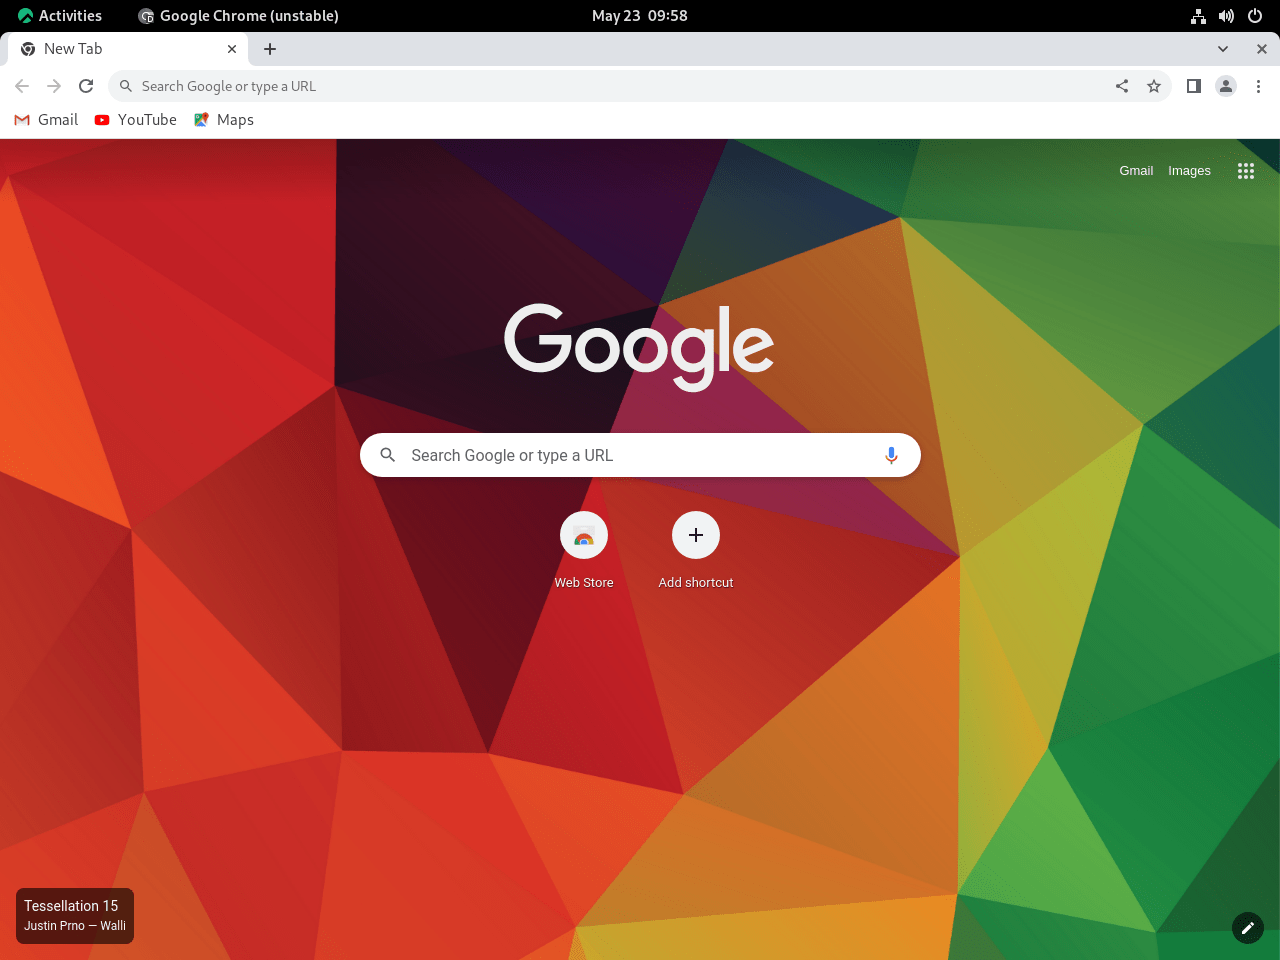Open Maps bookmark
Viewport: 1280px width, 960px height.
pyautogui.click(x=224, y=120)
